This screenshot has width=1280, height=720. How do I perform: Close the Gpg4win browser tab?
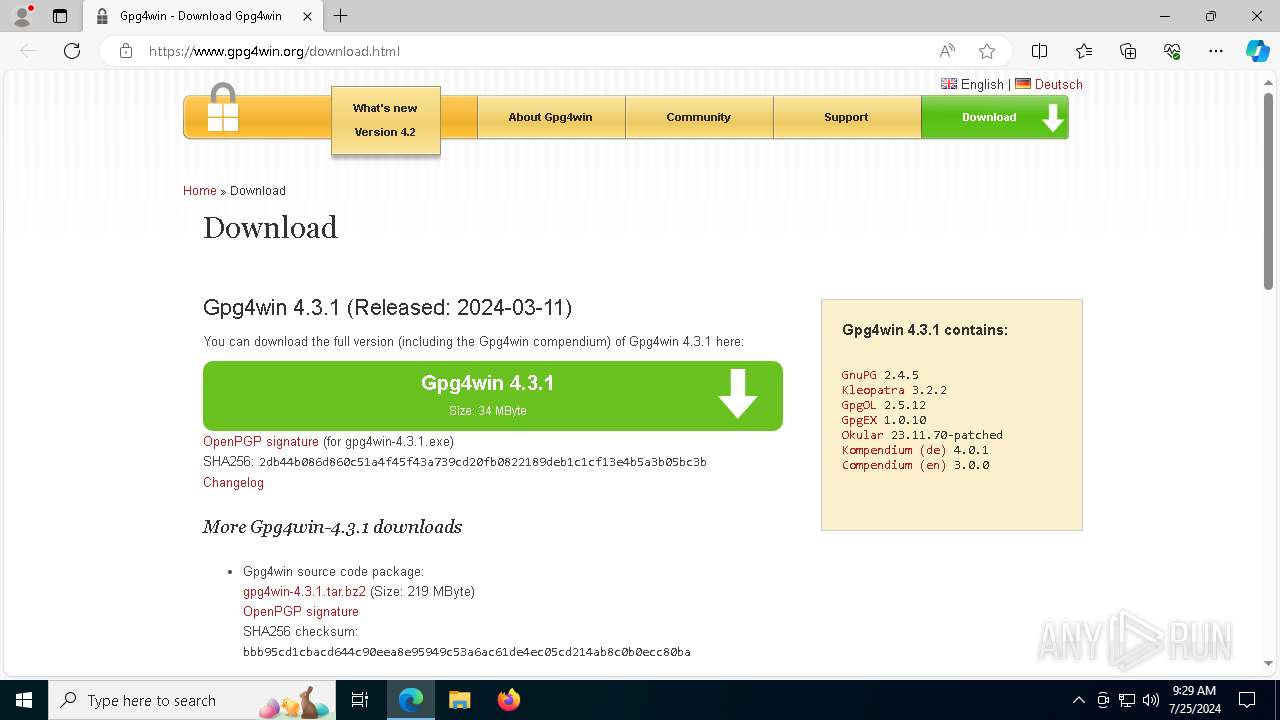coord(308,16)
